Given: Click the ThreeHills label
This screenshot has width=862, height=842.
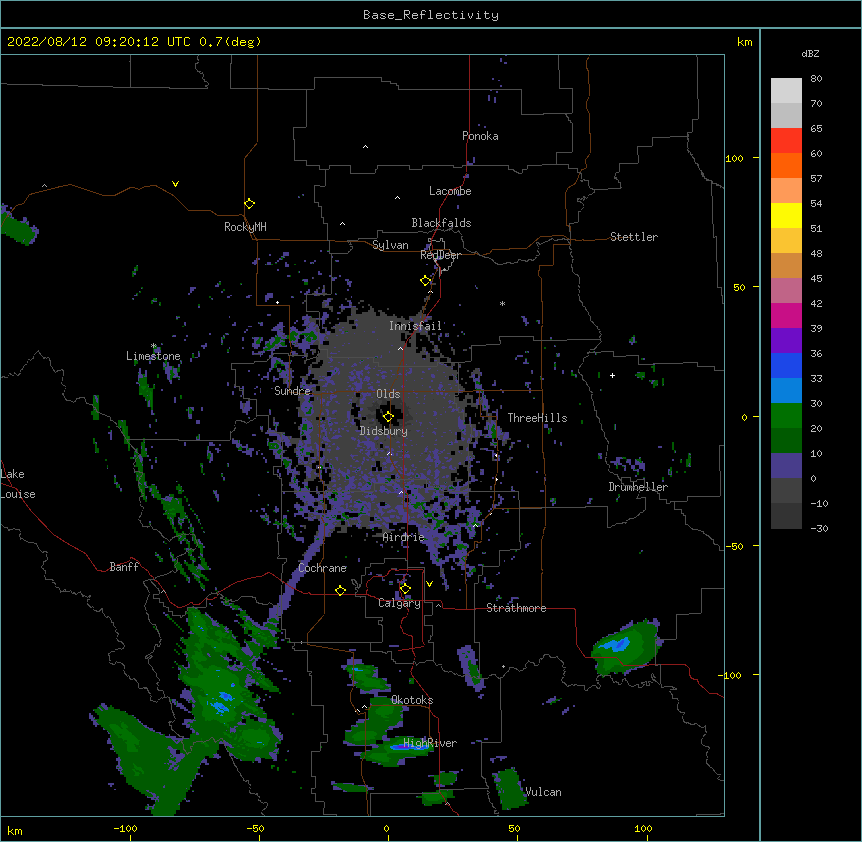Looking at the screenshot, I should 537,418.
